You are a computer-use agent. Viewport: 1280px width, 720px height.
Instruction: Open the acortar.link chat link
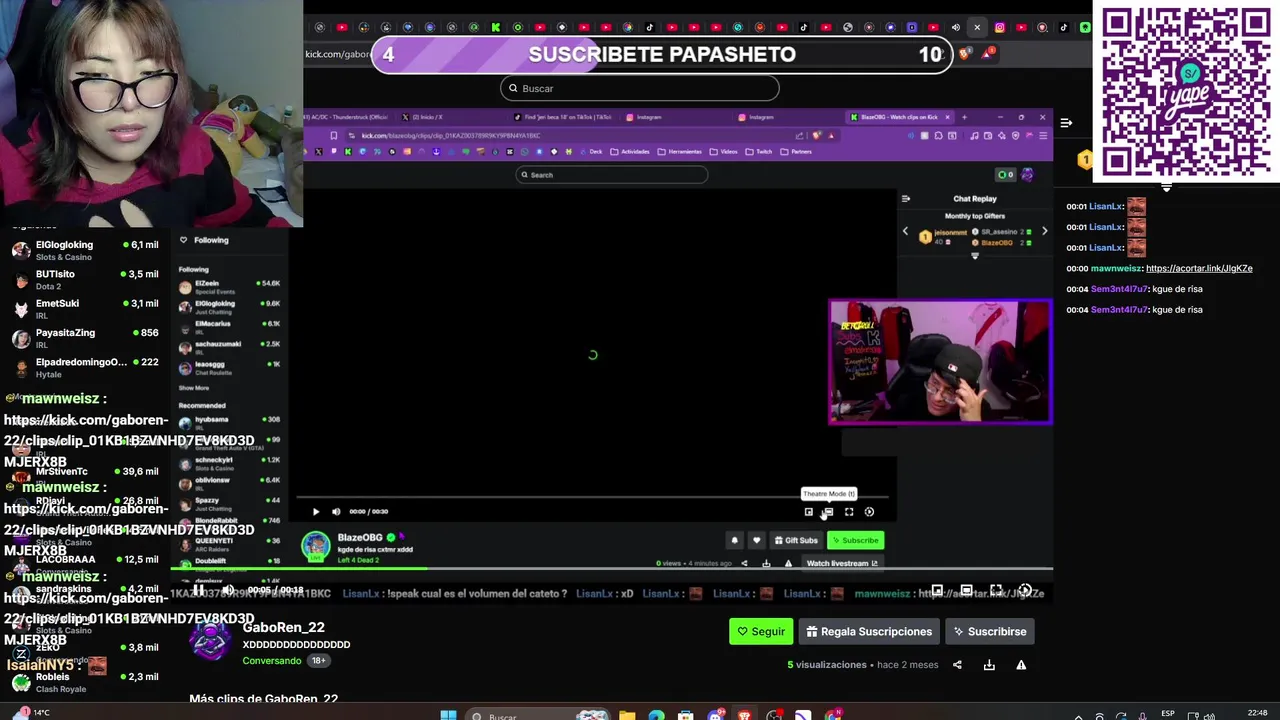(1199, 268)
